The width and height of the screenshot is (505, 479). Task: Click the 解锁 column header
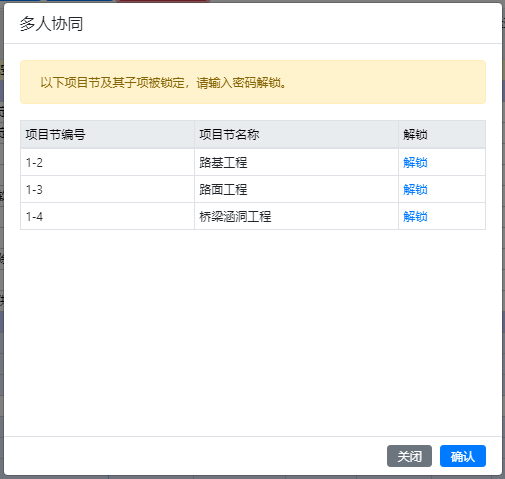pyautogui.click(x=442, y=135)
